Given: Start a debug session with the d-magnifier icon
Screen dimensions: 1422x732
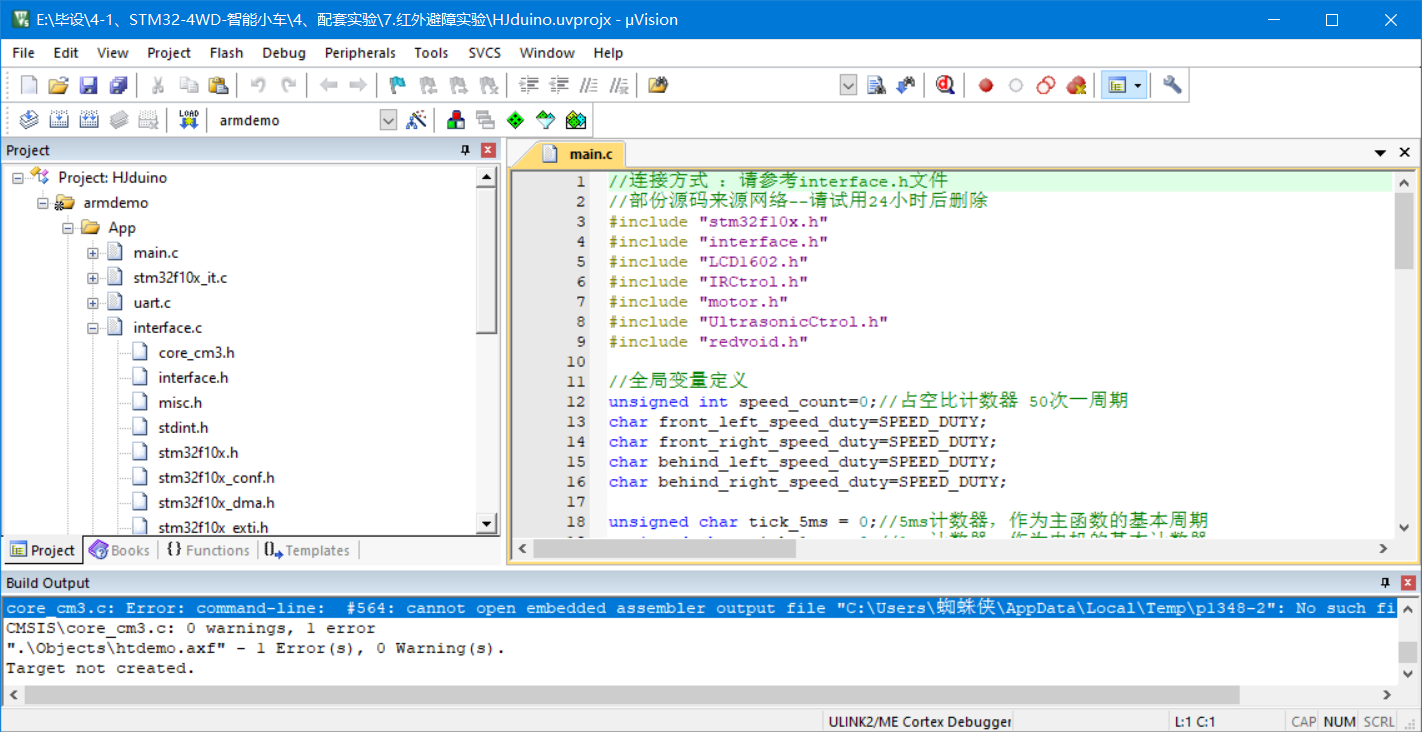Looking at the screenshot, I should point(945,85).
